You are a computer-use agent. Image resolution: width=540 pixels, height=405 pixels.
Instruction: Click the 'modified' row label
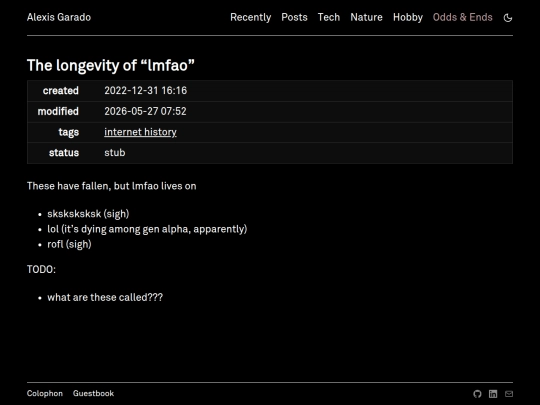pyautogui.click(x=58, y=111)
